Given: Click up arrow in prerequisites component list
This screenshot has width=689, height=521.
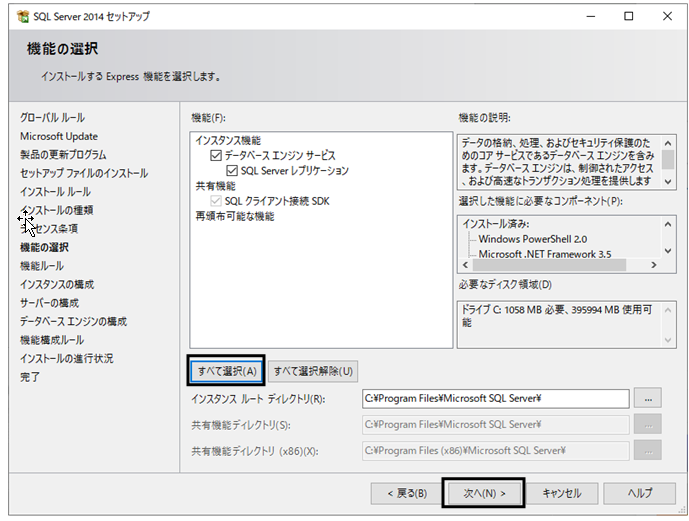Looking at the screenshot, I should pos(668,224).
